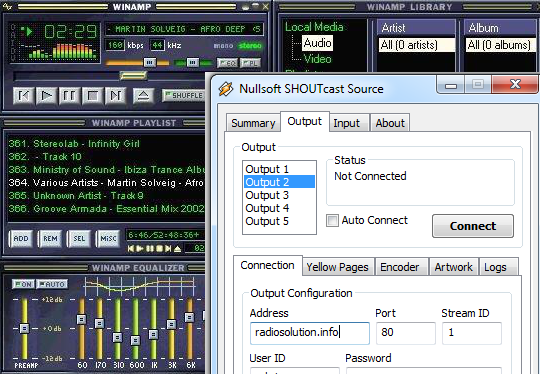Screen dimensions: 540x374
Task: Click the 6K equalizer band slider
Action: pos(189,329)
